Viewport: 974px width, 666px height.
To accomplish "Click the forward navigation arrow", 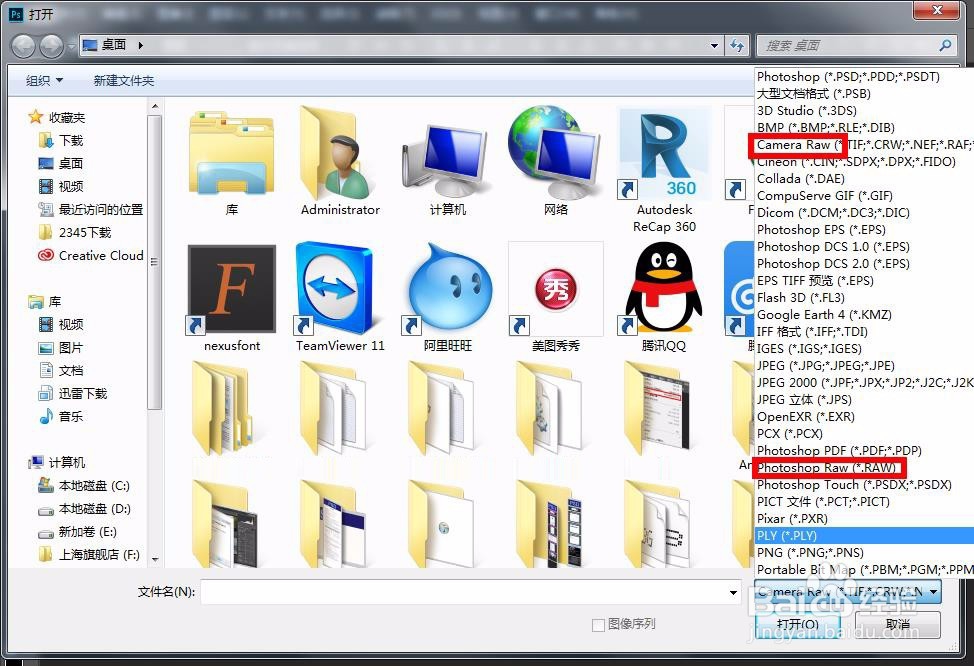I will 51,46.
